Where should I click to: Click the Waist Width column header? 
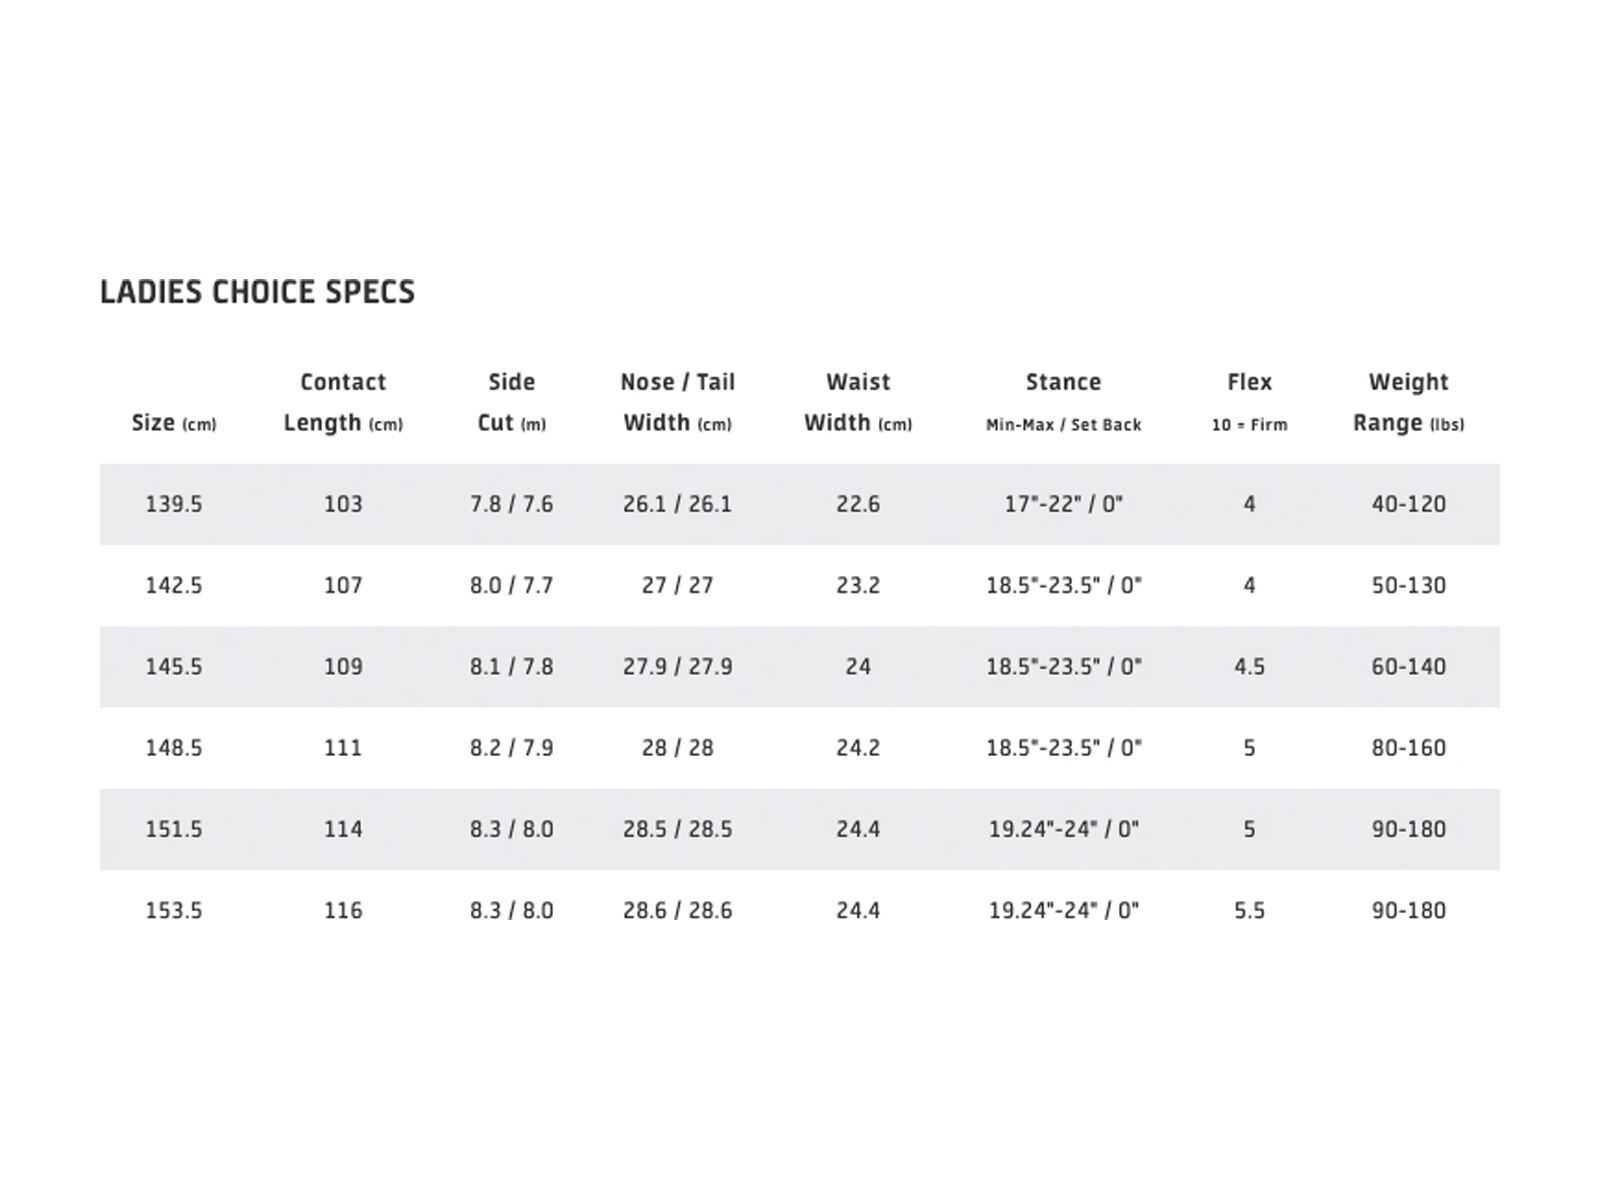pyautogui.click(x=858, y=402)
